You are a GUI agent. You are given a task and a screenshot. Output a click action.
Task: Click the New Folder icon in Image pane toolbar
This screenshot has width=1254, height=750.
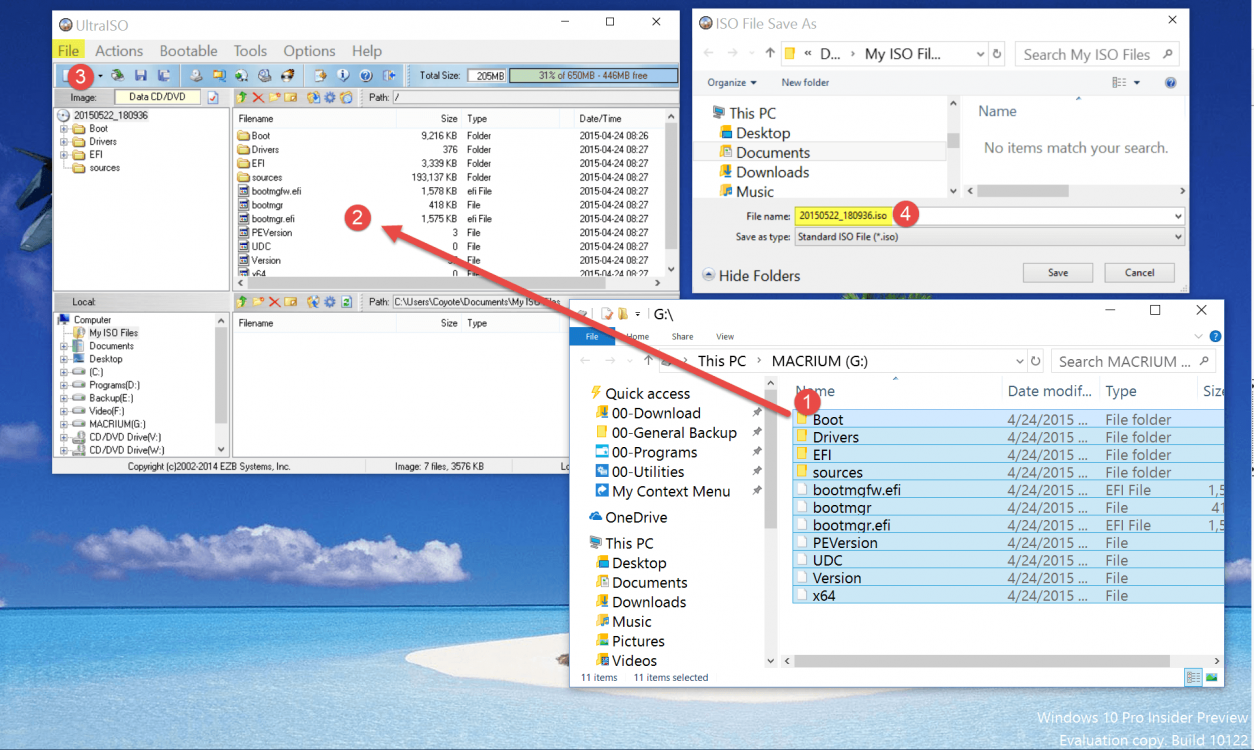click(274, 97)
